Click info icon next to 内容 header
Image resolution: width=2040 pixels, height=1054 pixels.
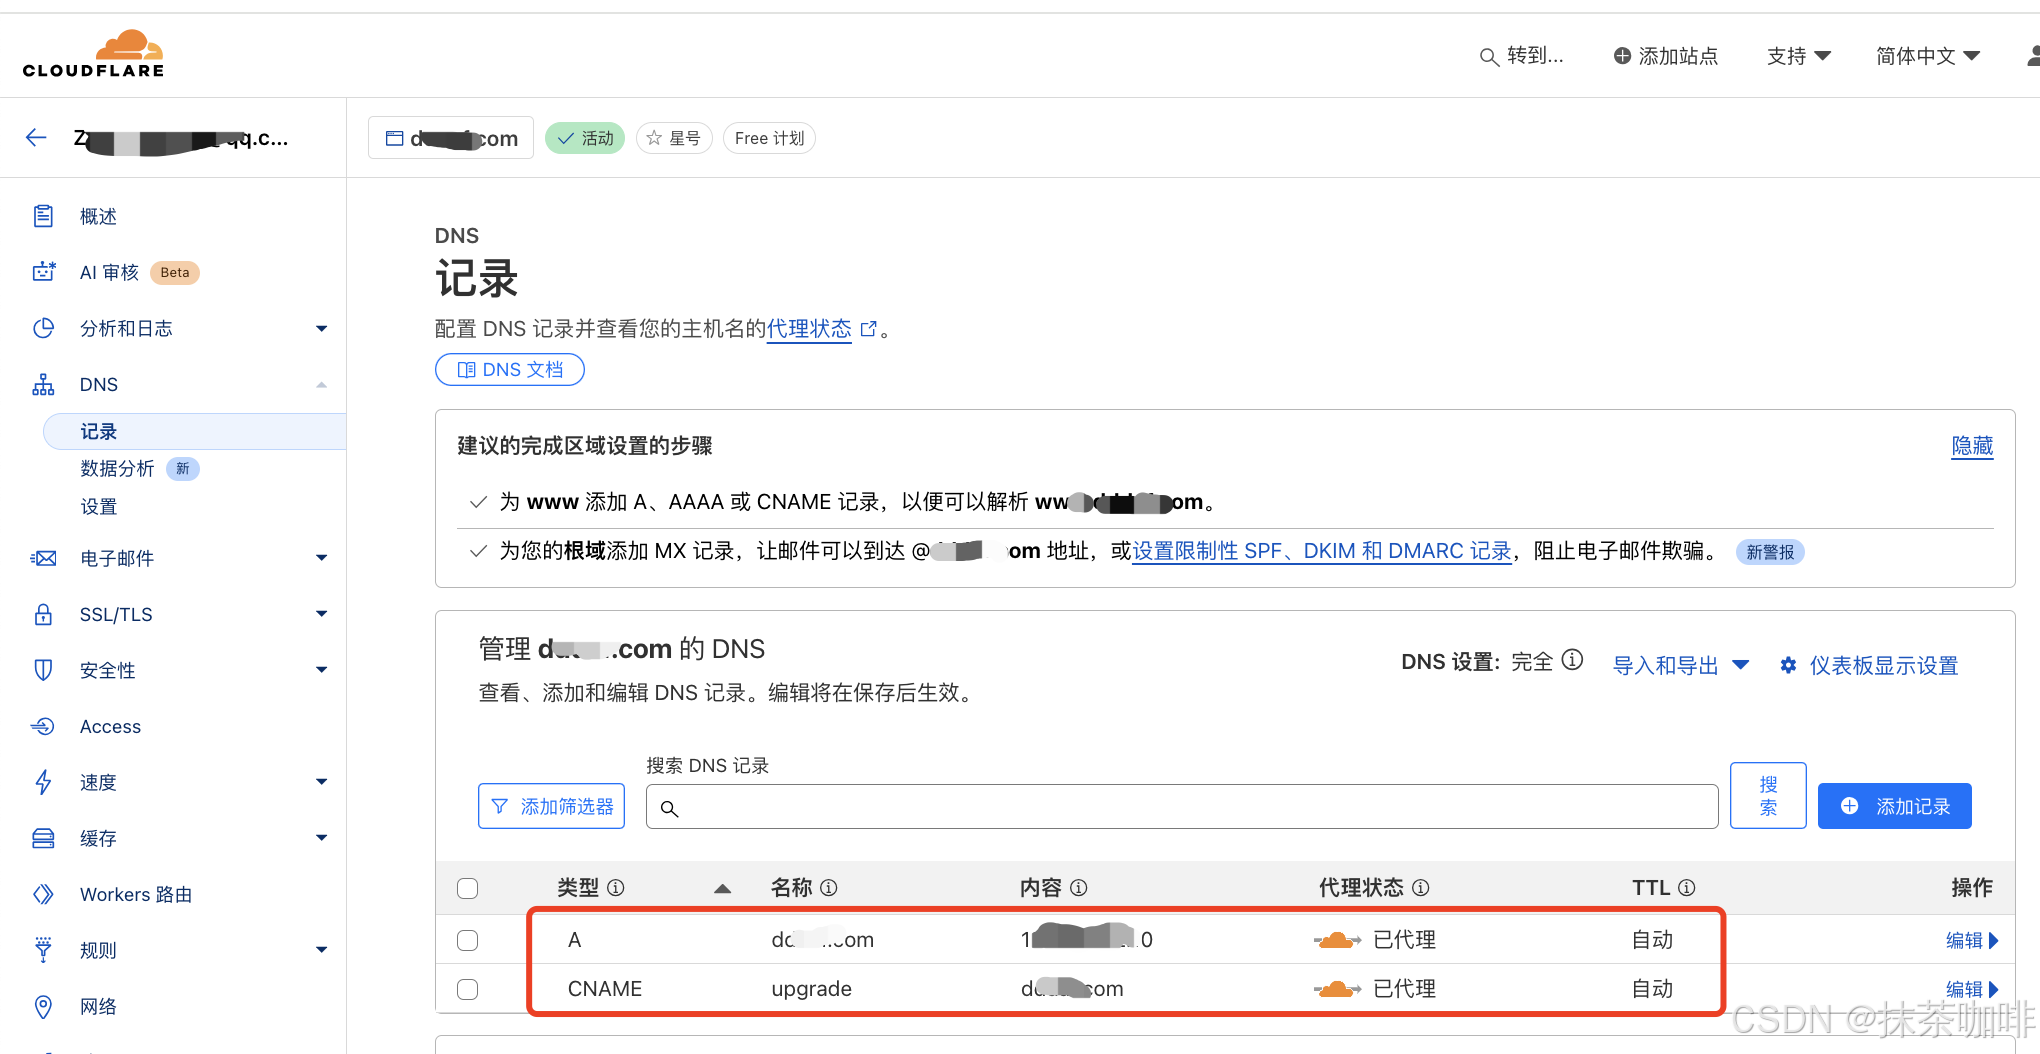1078,888
